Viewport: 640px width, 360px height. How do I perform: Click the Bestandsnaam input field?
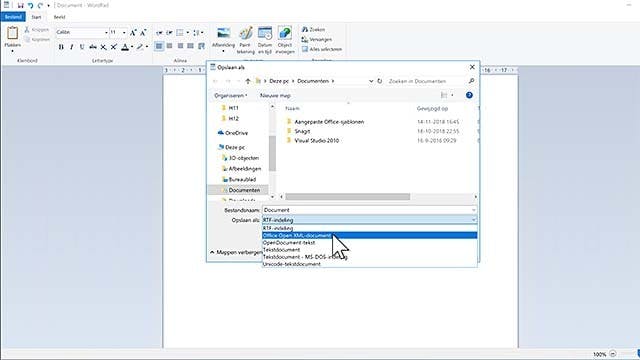[x=369, y=210]
